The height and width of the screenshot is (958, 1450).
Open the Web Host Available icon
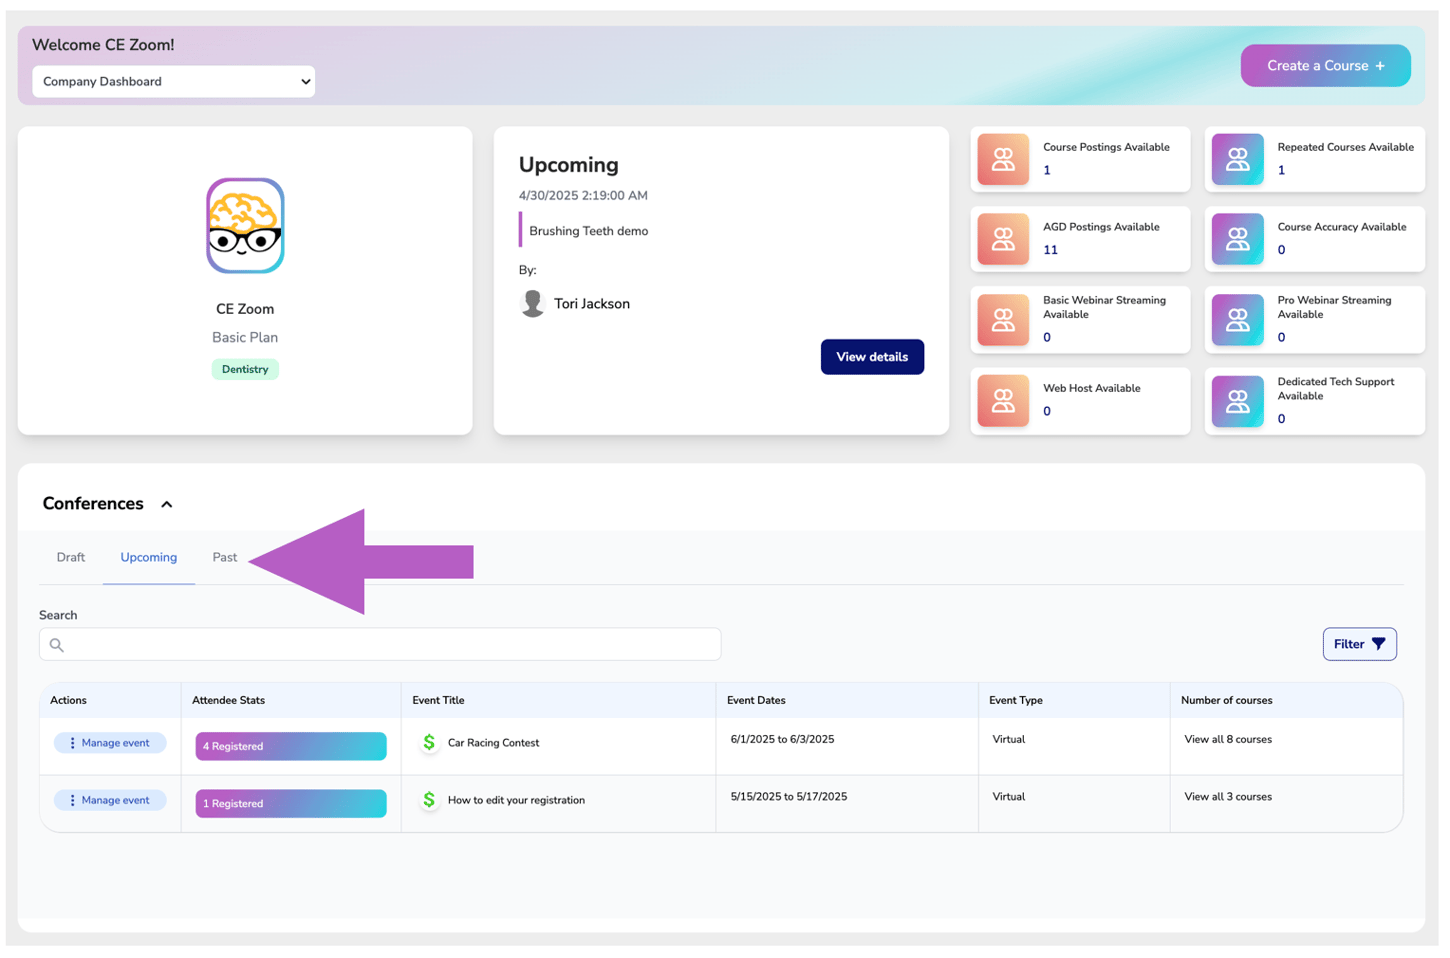click(1003, 401)
